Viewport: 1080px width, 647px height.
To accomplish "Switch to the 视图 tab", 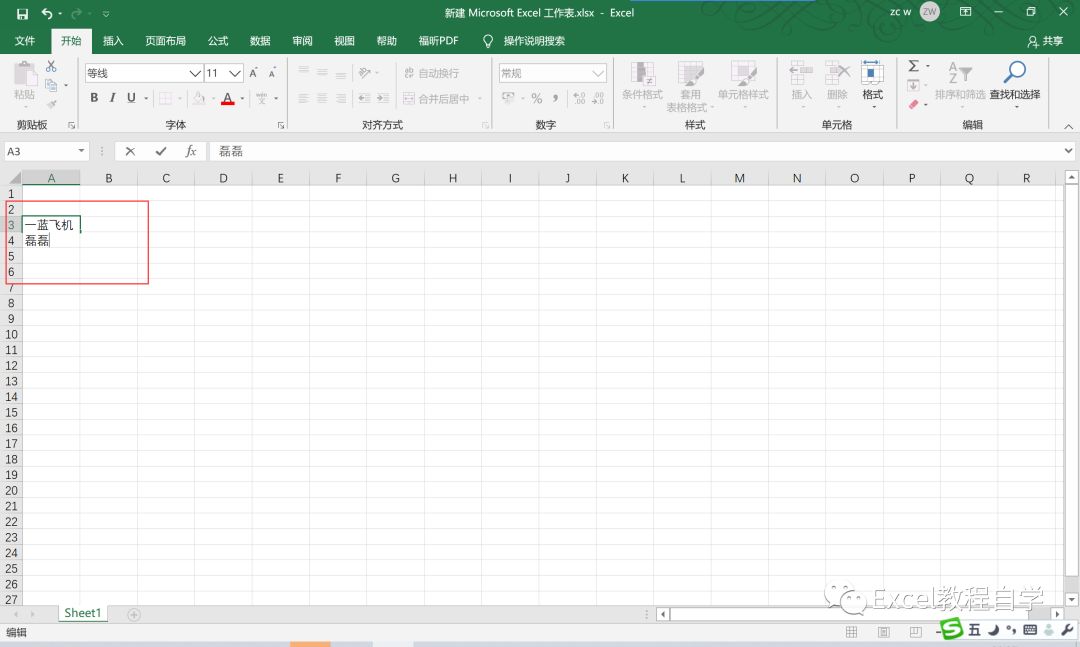I will 344,41.
